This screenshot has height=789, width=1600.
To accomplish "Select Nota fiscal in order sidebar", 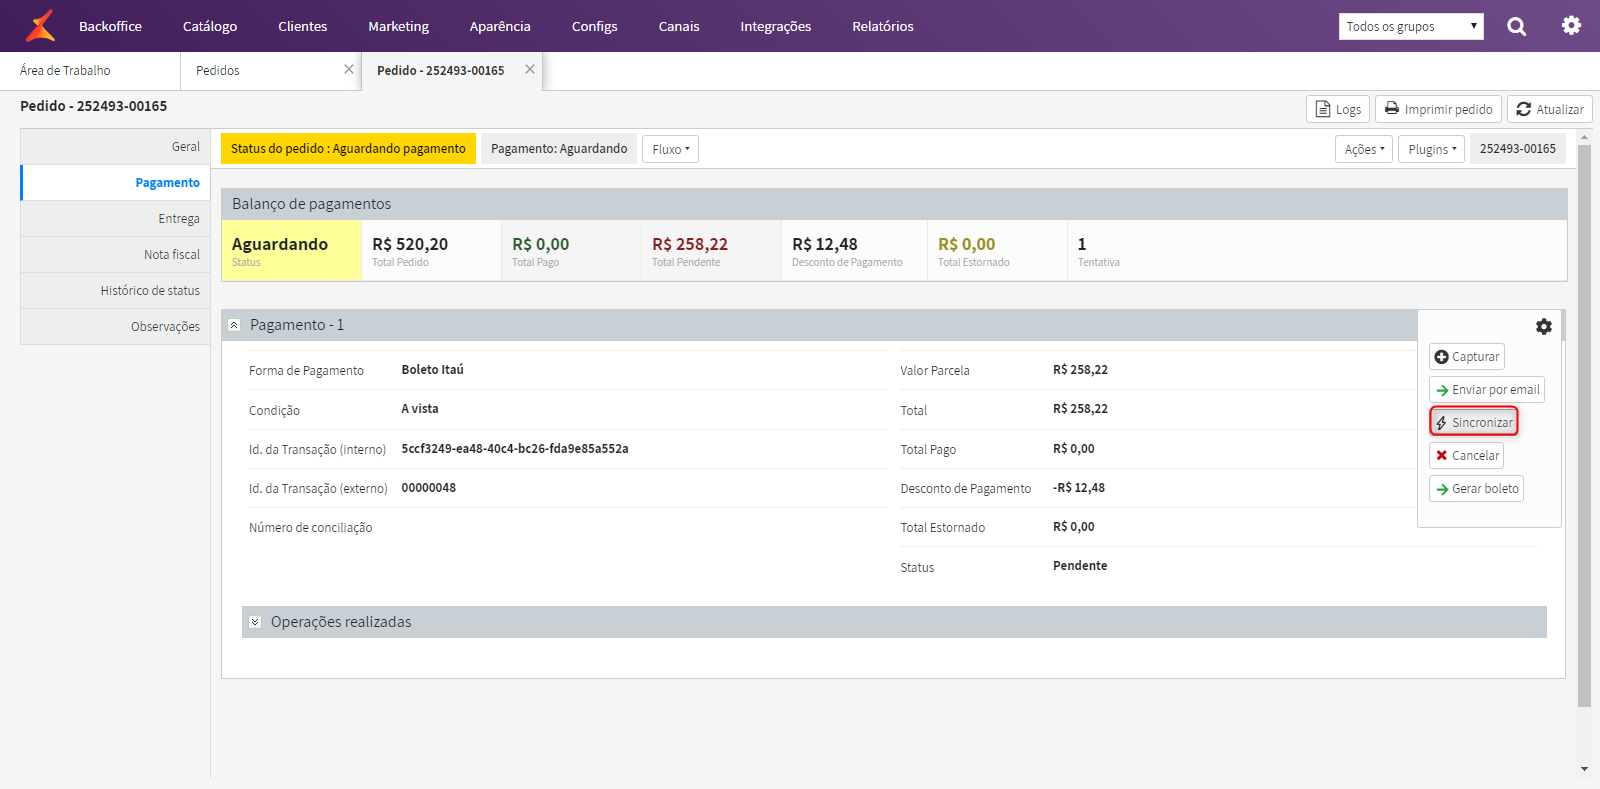I will (x=115, y=255).
